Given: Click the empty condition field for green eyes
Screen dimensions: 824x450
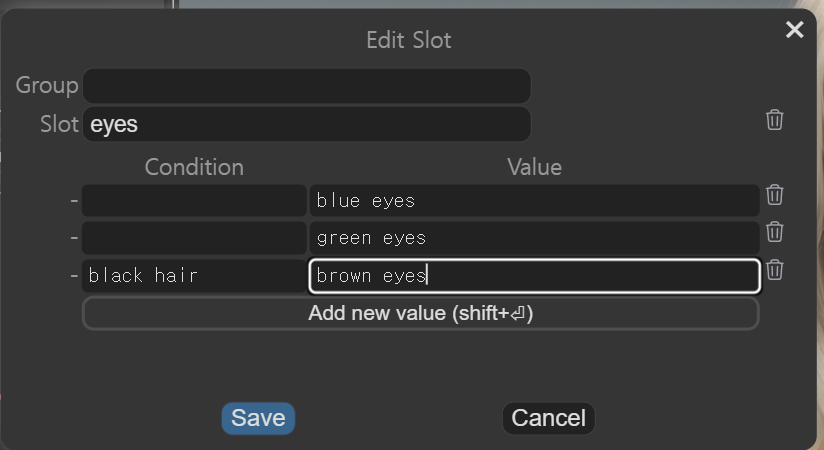Looking at the screenshot, I should tap(194, 238).
